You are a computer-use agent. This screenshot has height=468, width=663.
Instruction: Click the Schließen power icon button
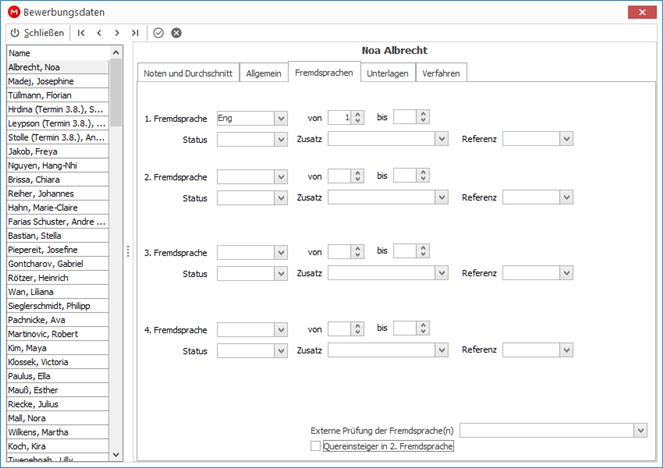(x=37, y=33)
